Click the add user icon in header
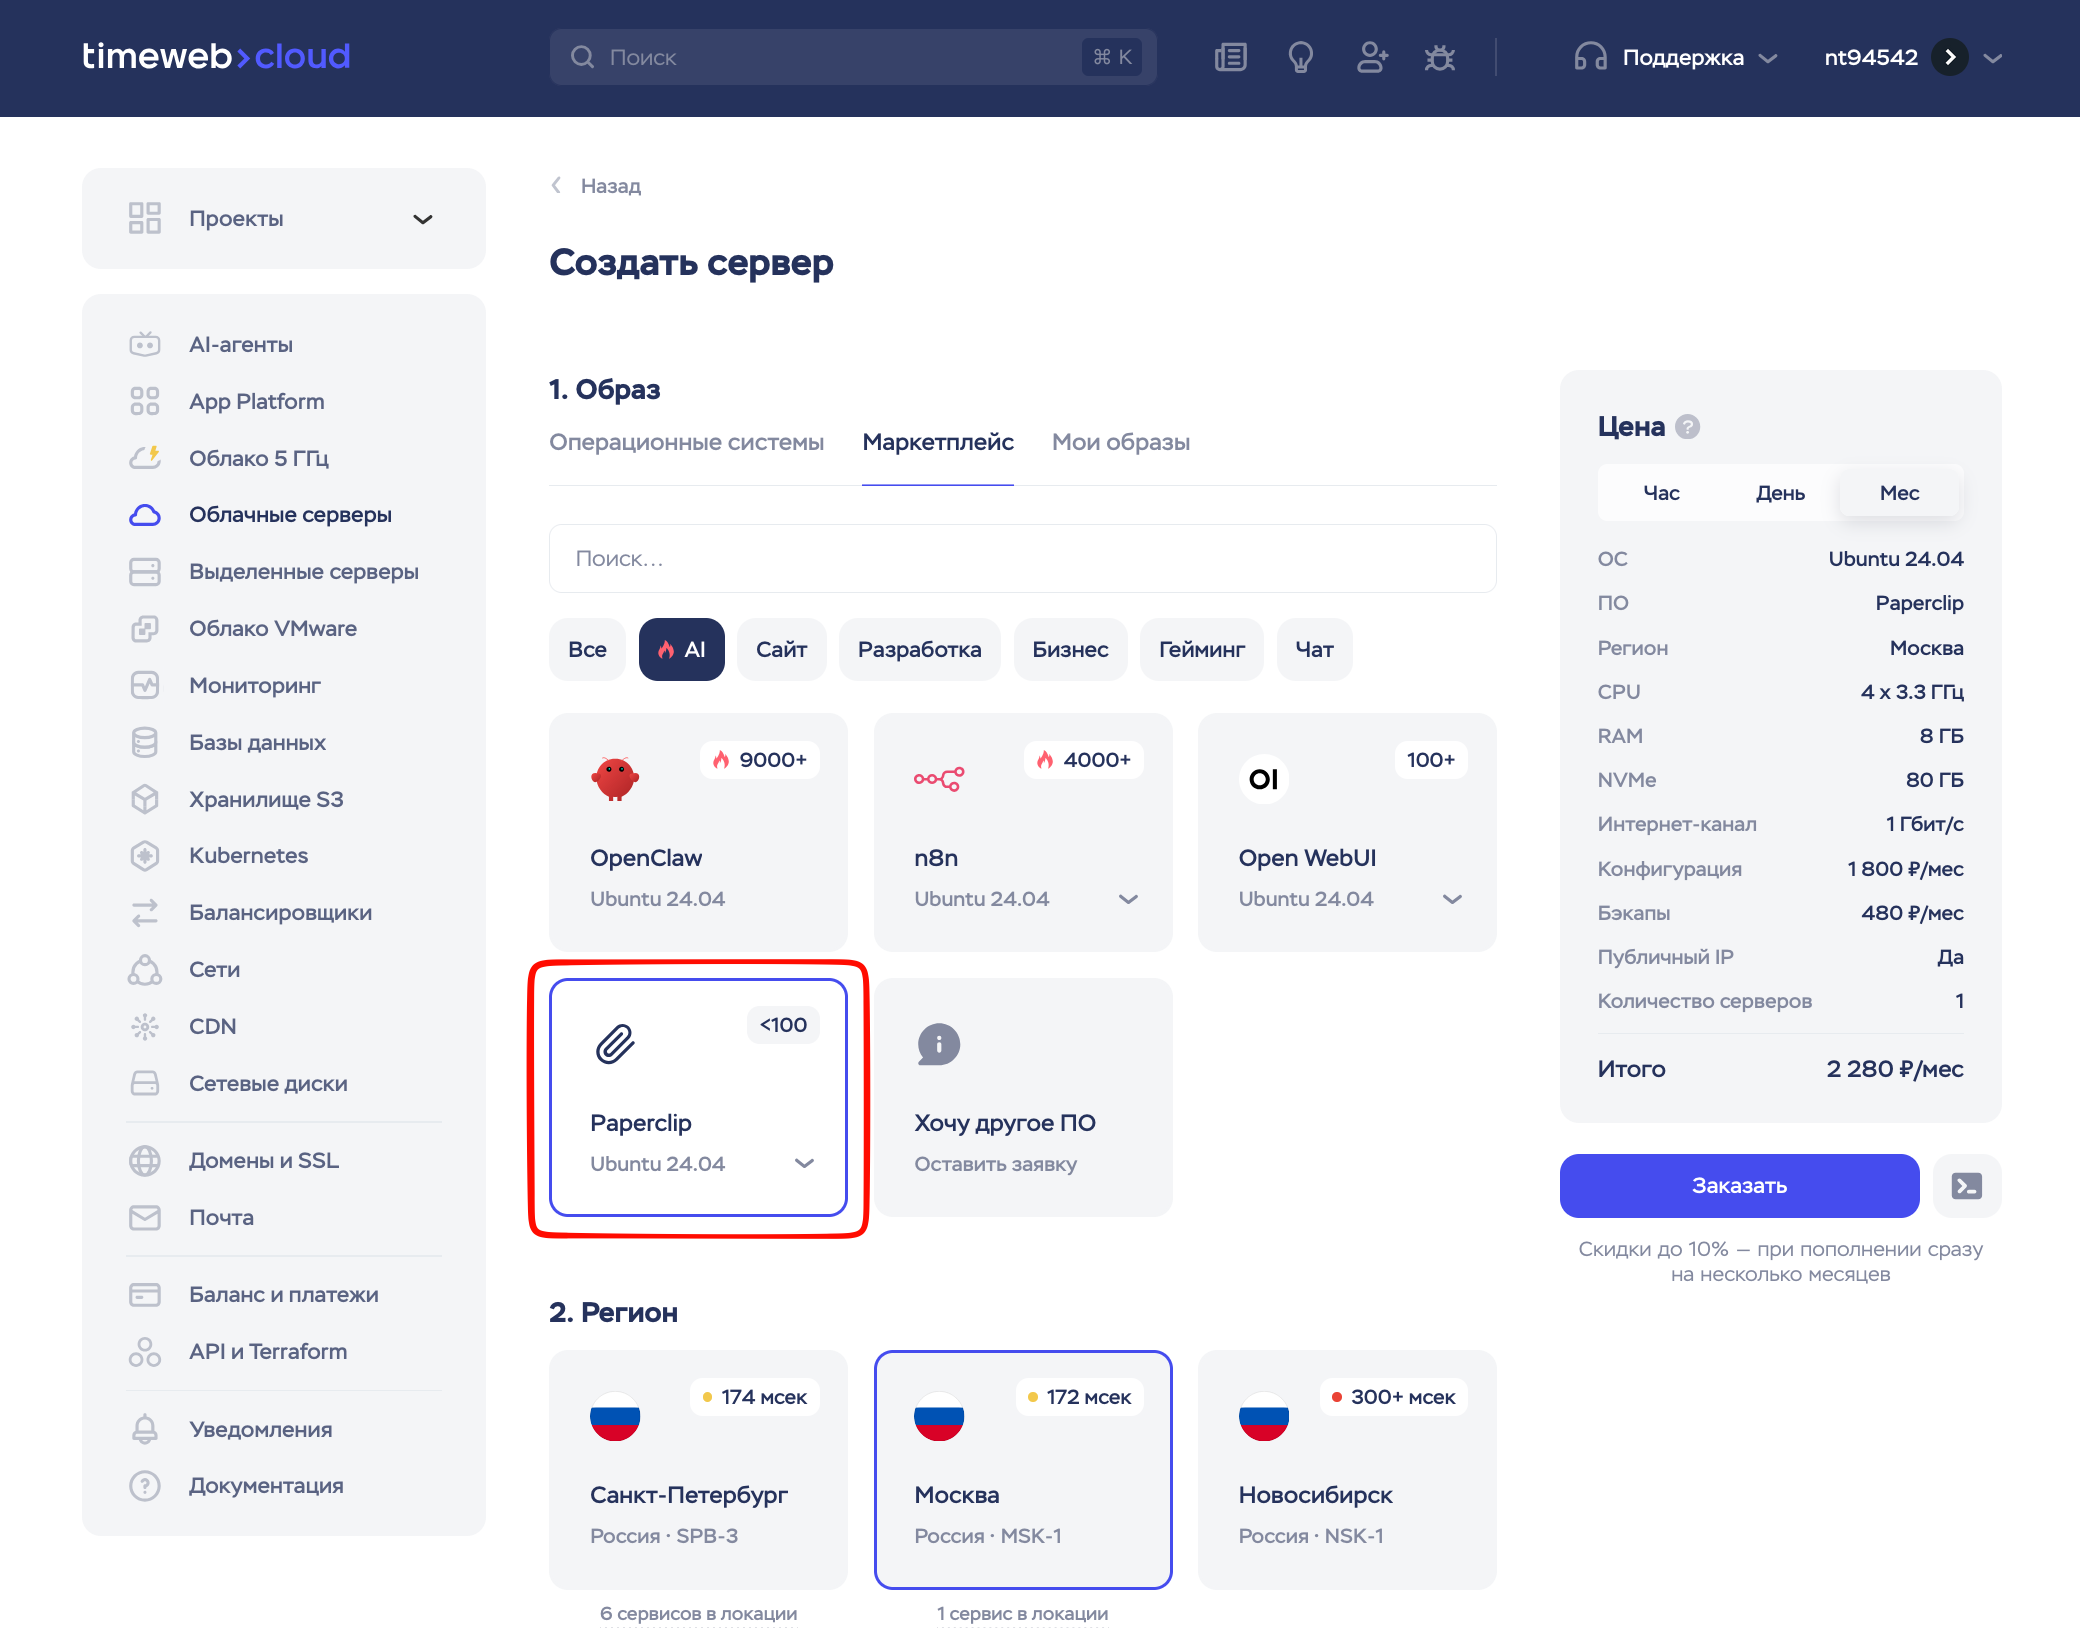The image size is (2080, 1644). coord(1371,57)
